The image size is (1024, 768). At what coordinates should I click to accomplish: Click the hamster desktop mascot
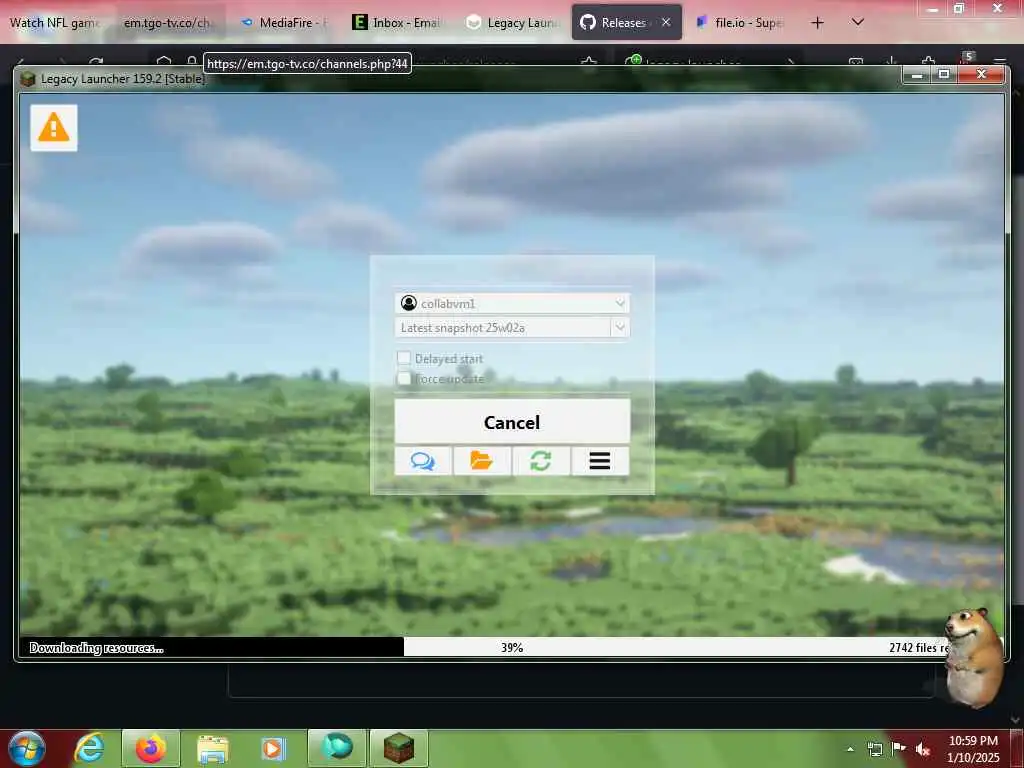(x=973, y=658)
